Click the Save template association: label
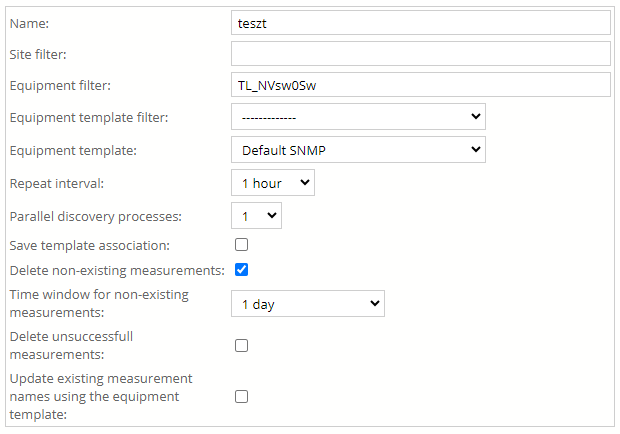Image resolution: width=620 pixels, height=434 pixels. click(90, 246)
